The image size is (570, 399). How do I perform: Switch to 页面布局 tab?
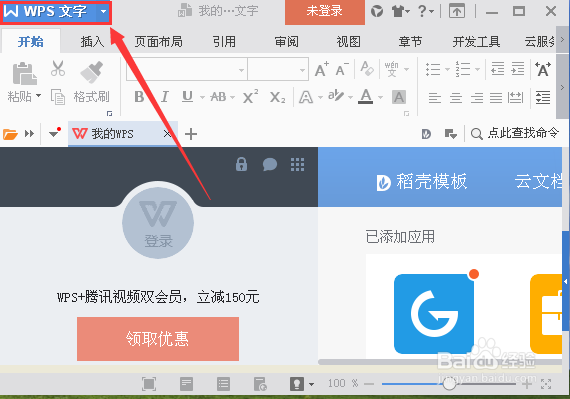tap(158, 42)
